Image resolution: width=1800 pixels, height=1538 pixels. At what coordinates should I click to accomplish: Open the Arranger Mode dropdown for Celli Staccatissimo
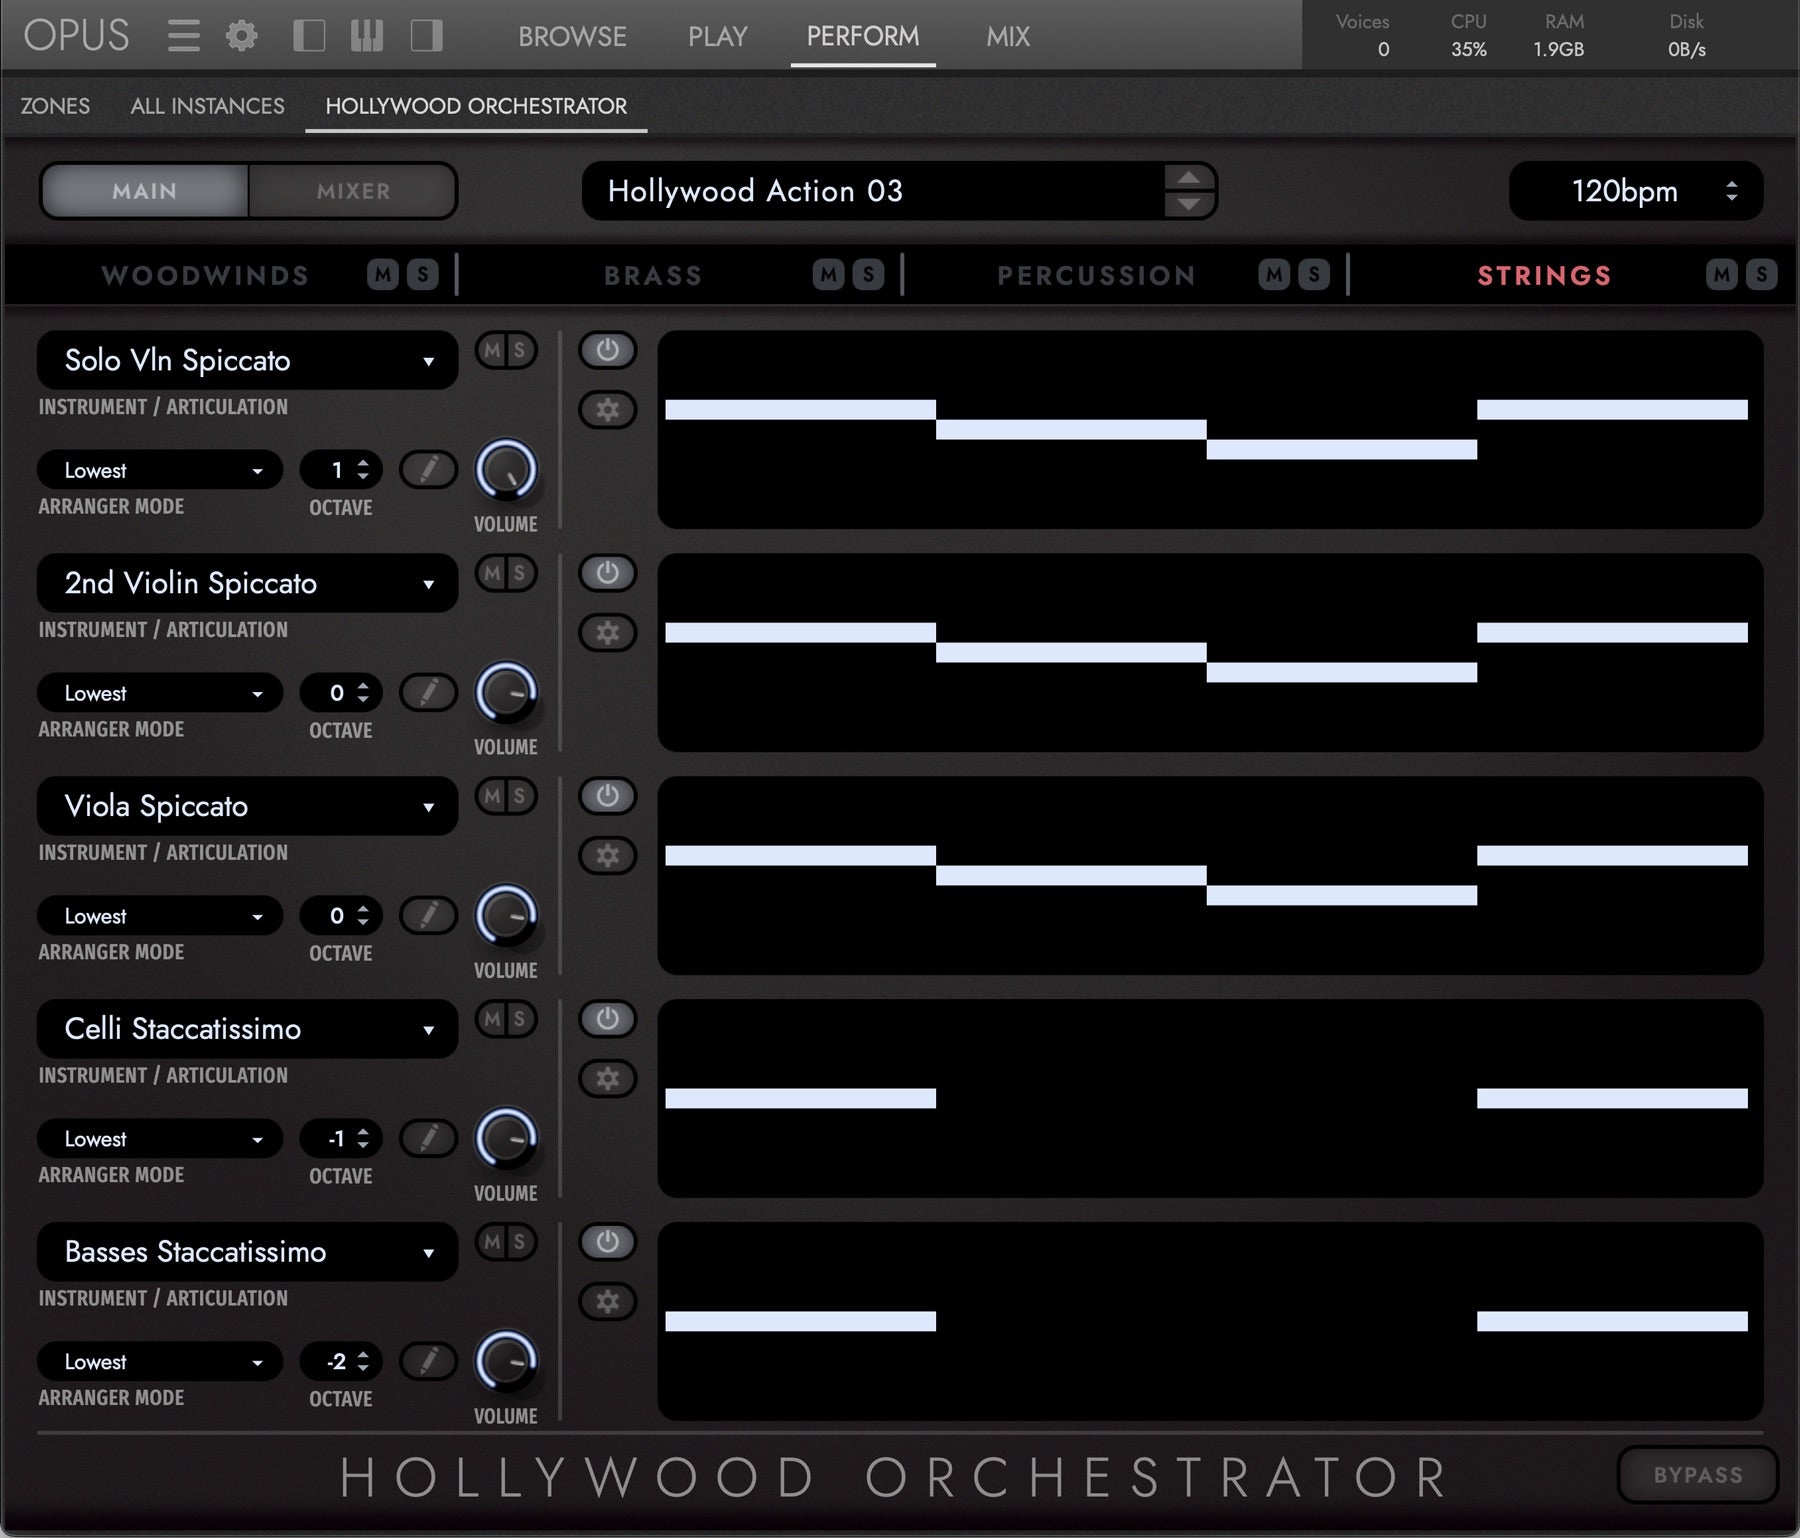[159, 1138]
